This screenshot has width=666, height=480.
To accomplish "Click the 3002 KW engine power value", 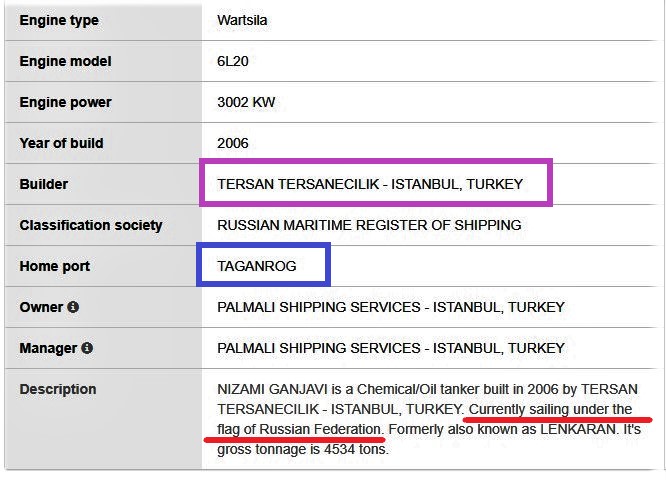I will click(x=246, y=102).
